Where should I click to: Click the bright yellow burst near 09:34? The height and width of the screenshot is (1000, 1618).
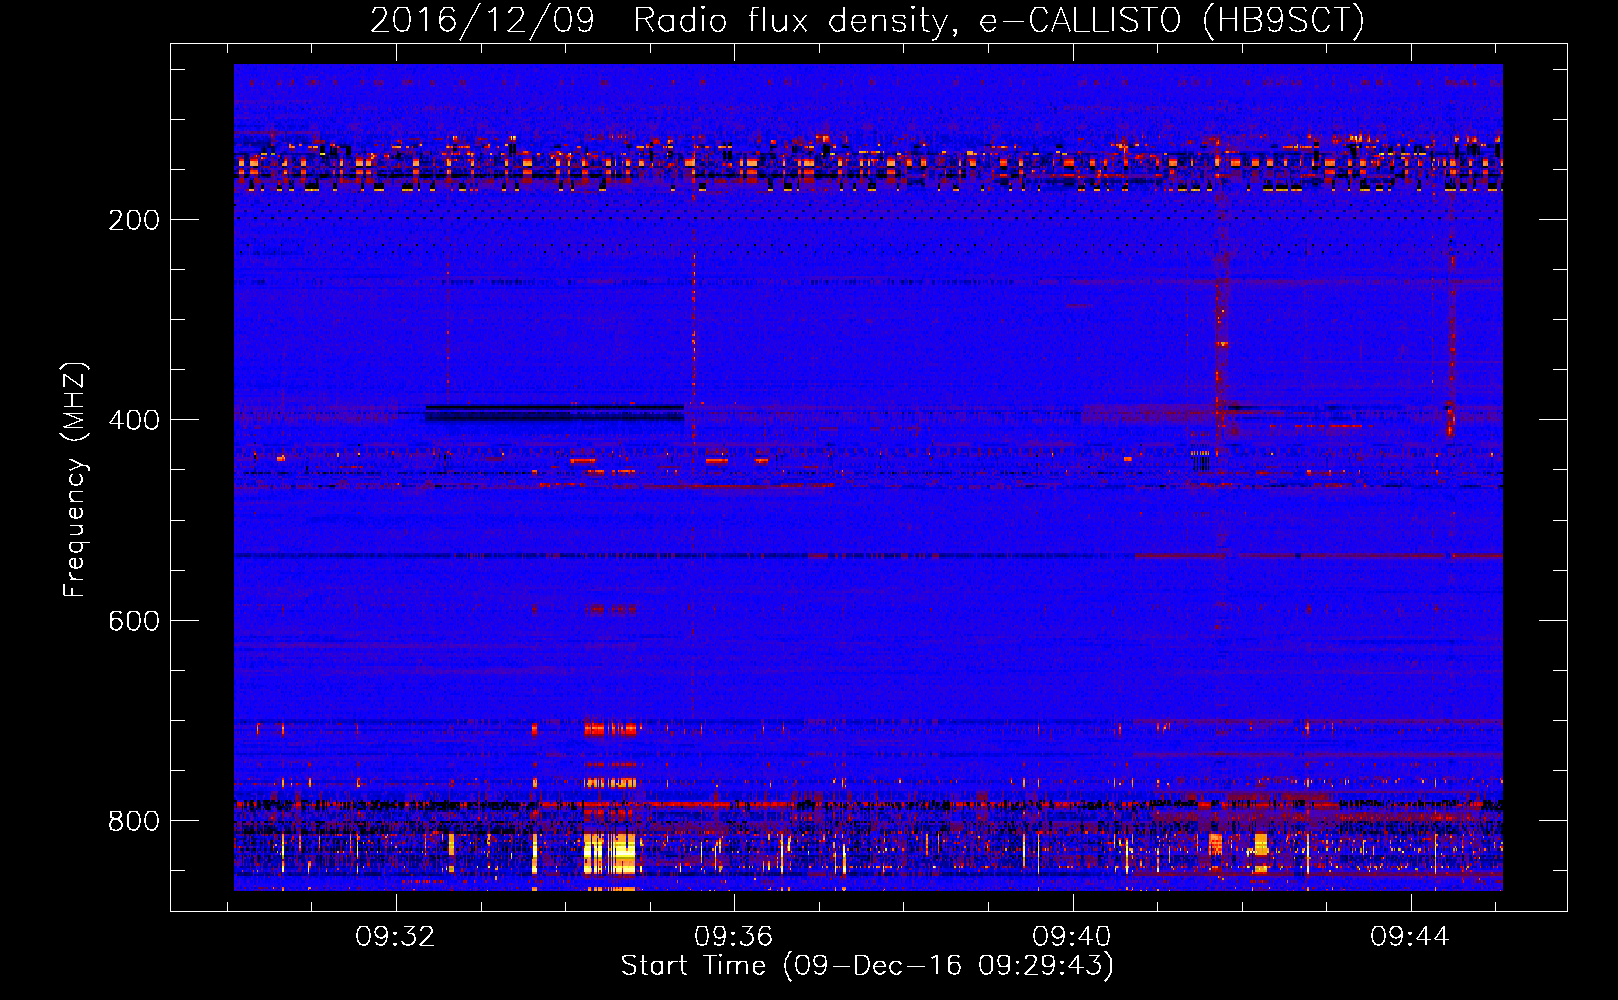click(610, 853)
